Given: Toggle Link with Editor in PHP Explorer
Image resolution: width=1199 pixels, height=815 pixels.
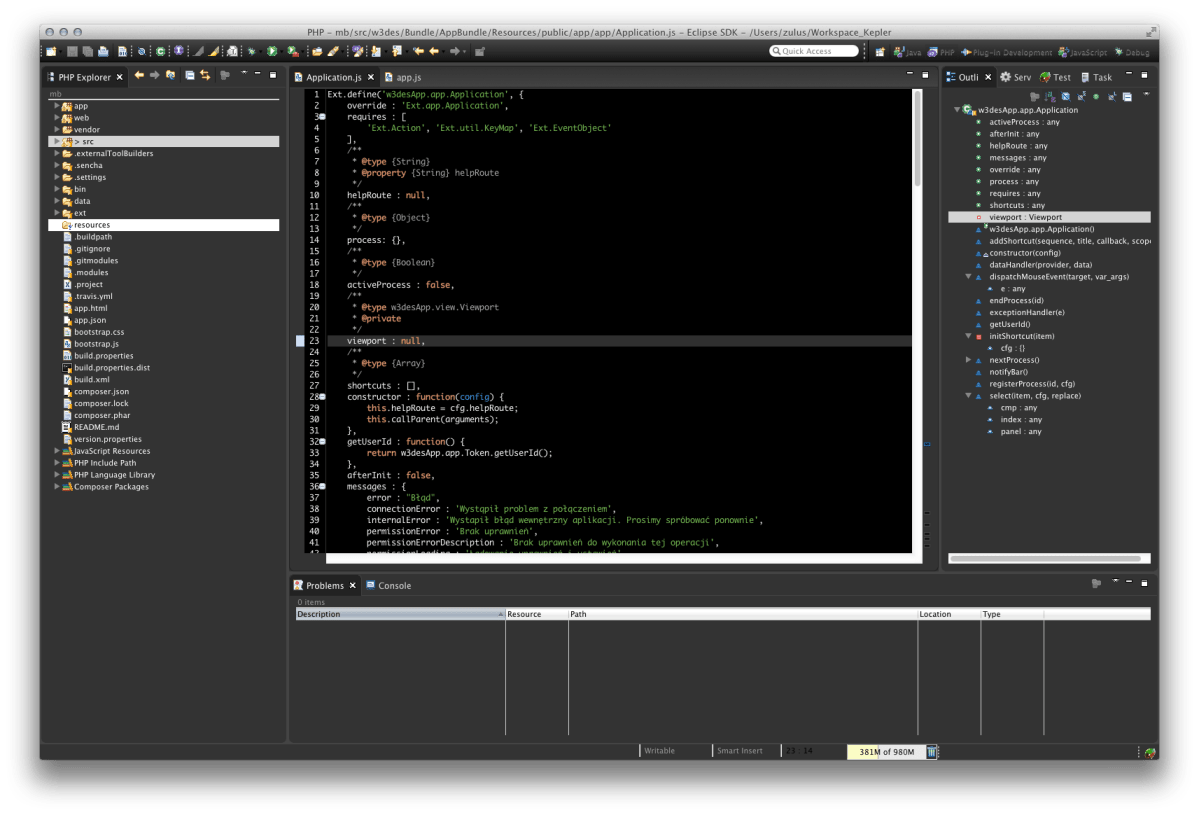Looking at the screenshot, I should [x=205, y=76].
